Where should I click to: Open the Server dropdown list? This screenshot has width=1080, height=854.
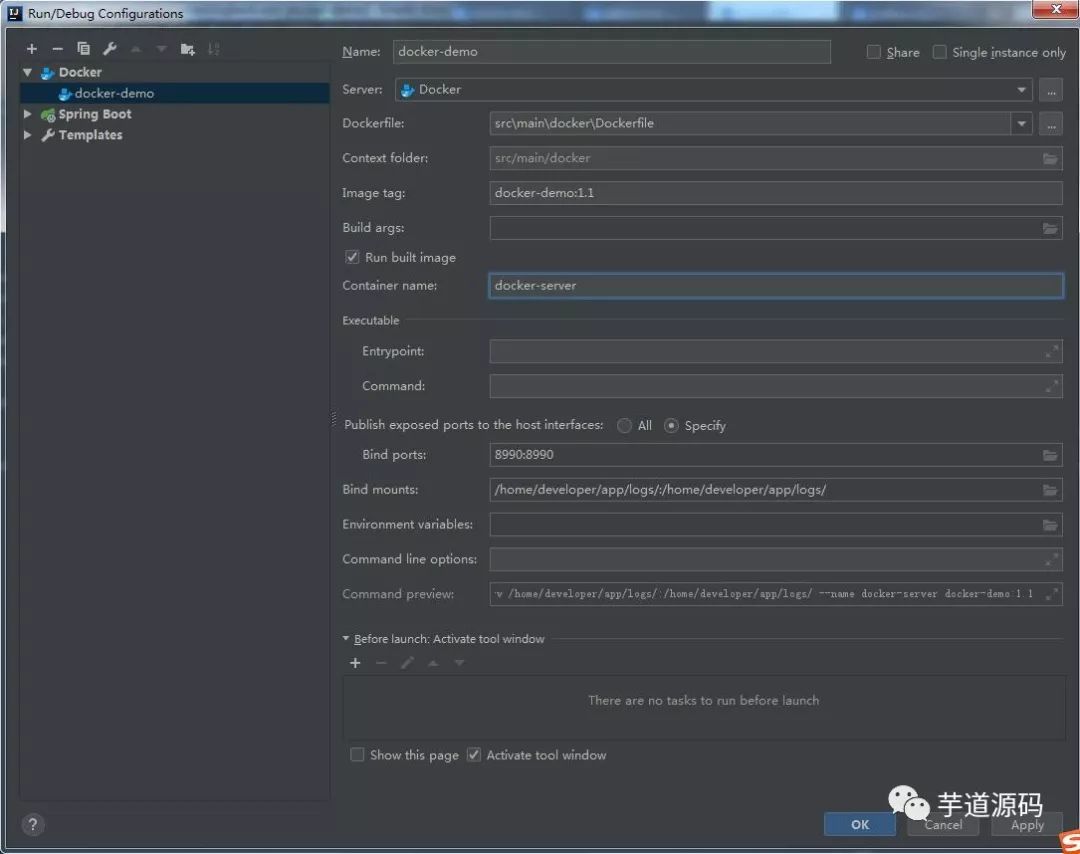click(1021, 90)
